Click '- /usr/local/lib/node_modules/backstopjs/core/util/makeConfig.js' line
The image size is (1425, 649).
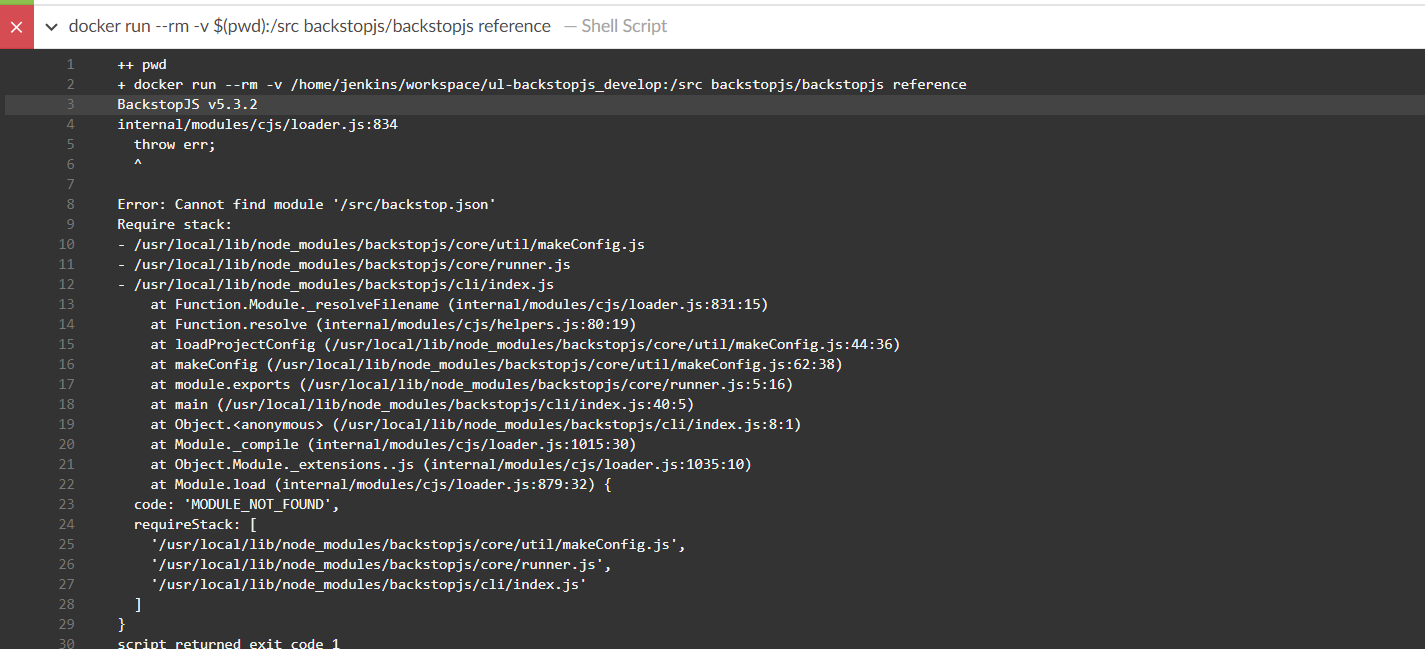tap(381, 244)
